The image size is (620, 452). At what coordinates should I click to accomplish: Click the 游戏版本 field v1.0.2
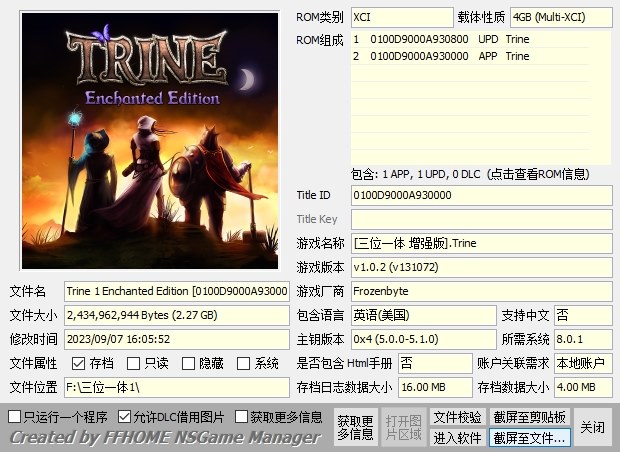(x=482, y=267)
